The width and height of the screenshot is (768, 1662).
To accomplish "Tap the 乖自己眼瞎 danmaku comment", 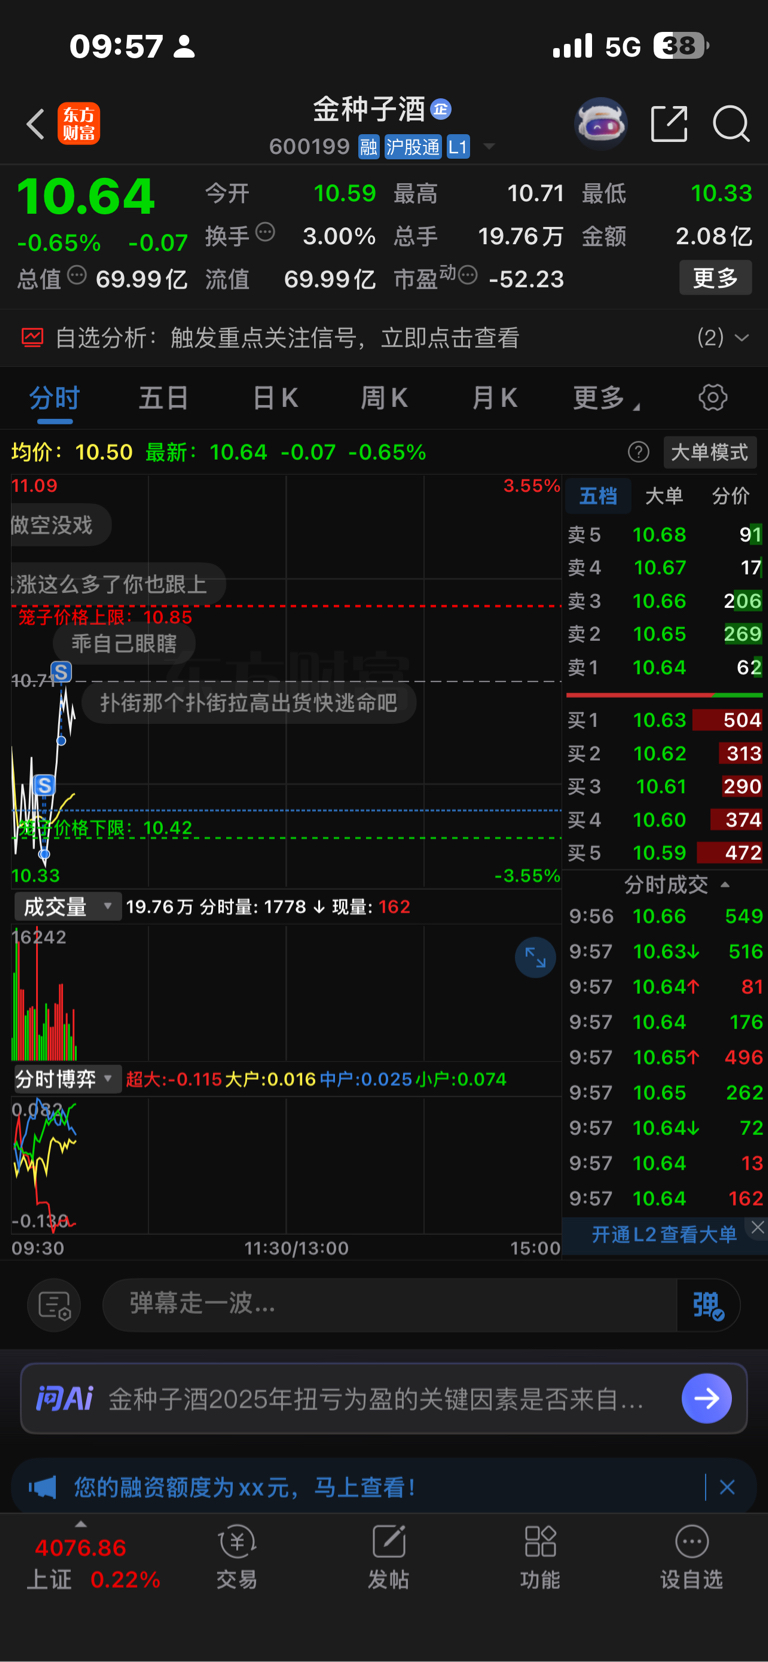I will [x=124, y=643].
